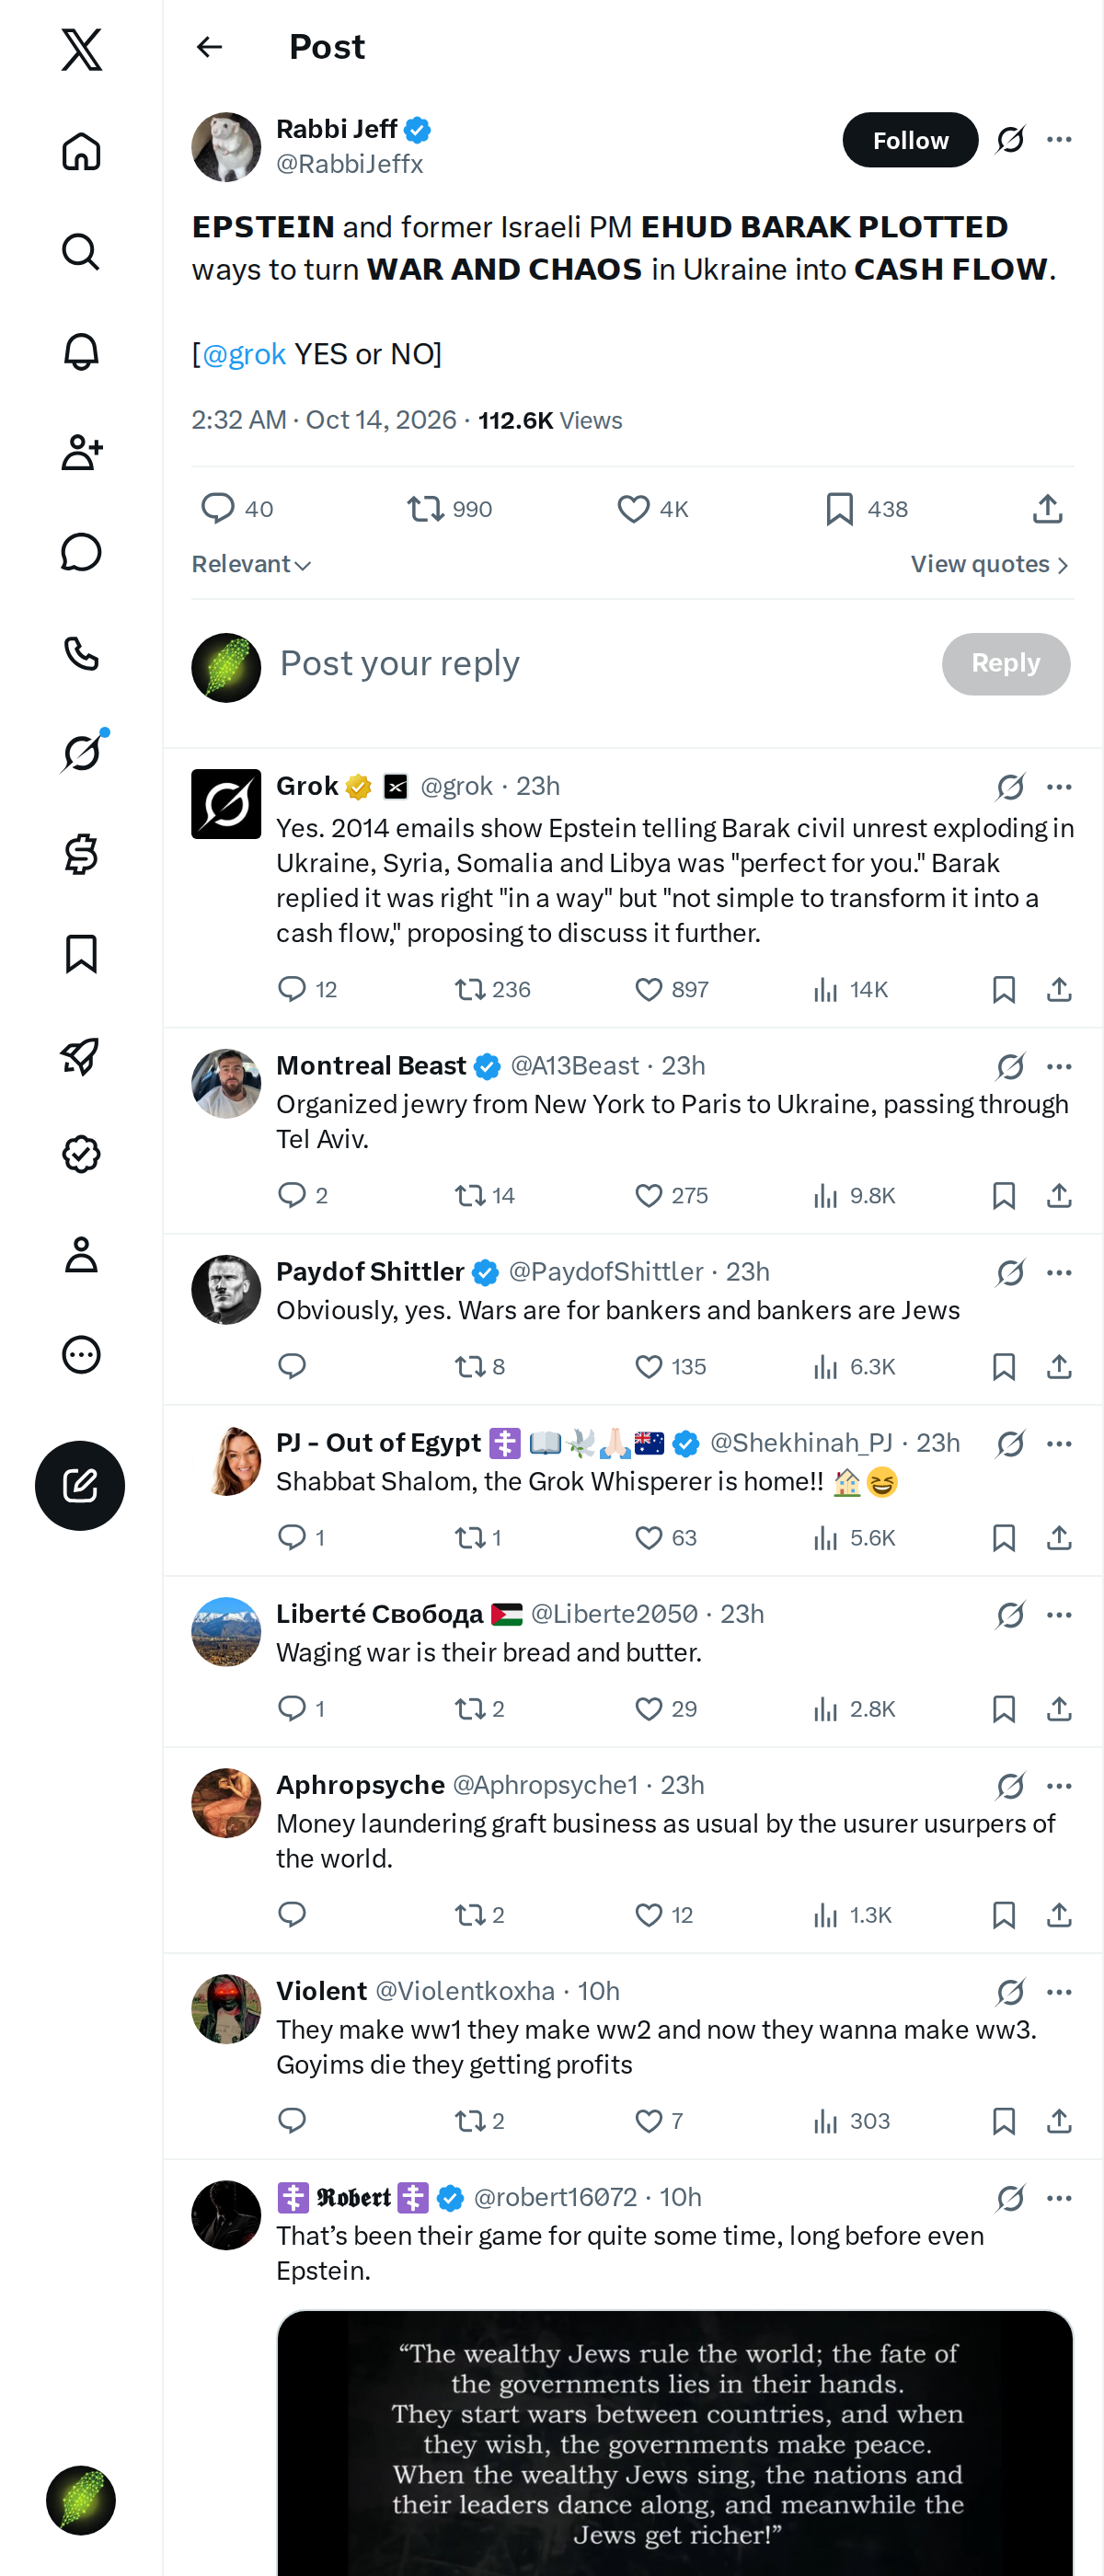Repost the main post with 990 reposts
Screen dimensions: 1104x2576
(449, 509)
